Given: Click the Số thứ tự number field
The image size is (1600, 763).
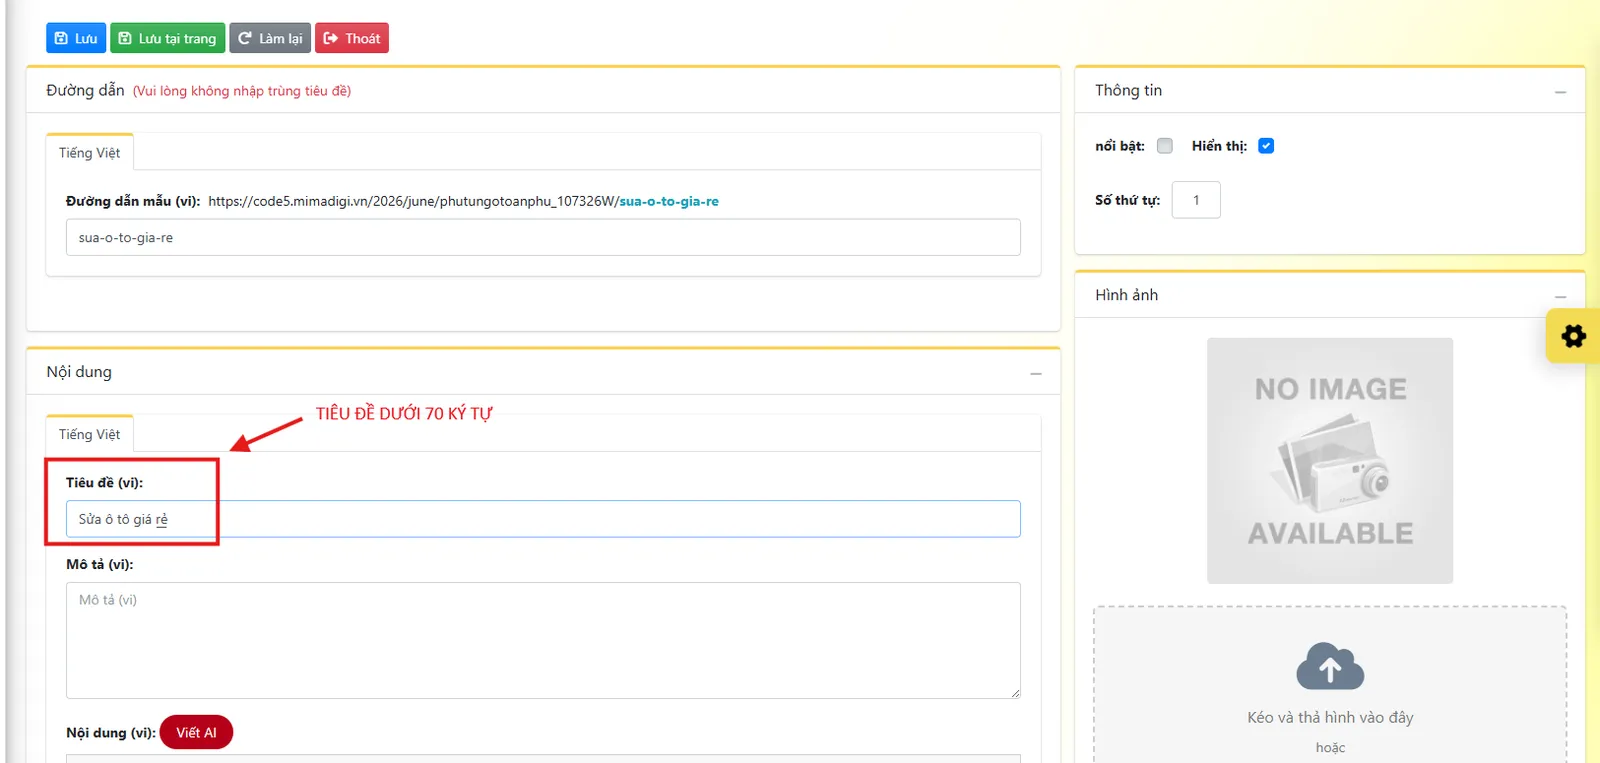Looking at the screenshot, I should [x=1196, y=200].
